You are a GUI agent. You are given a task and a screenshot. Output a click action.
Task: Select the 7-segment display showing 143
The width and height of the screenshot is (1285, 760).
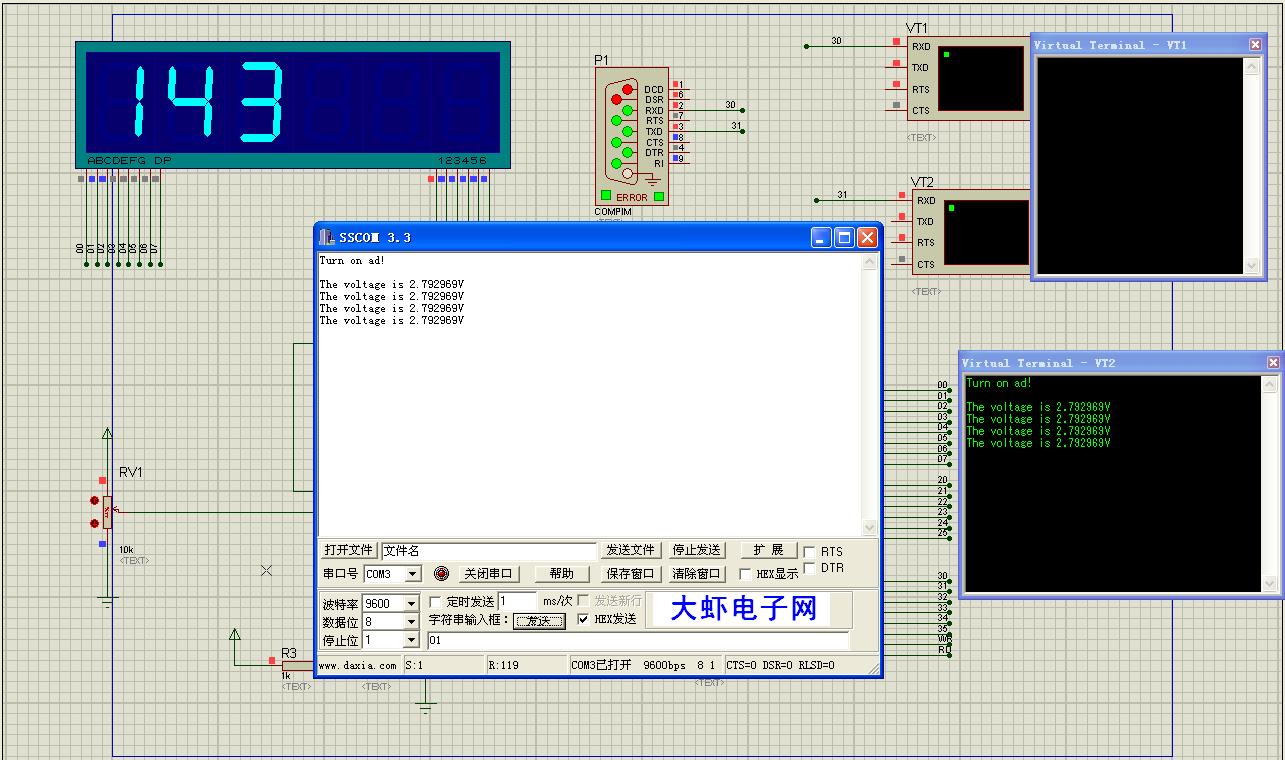293,103
